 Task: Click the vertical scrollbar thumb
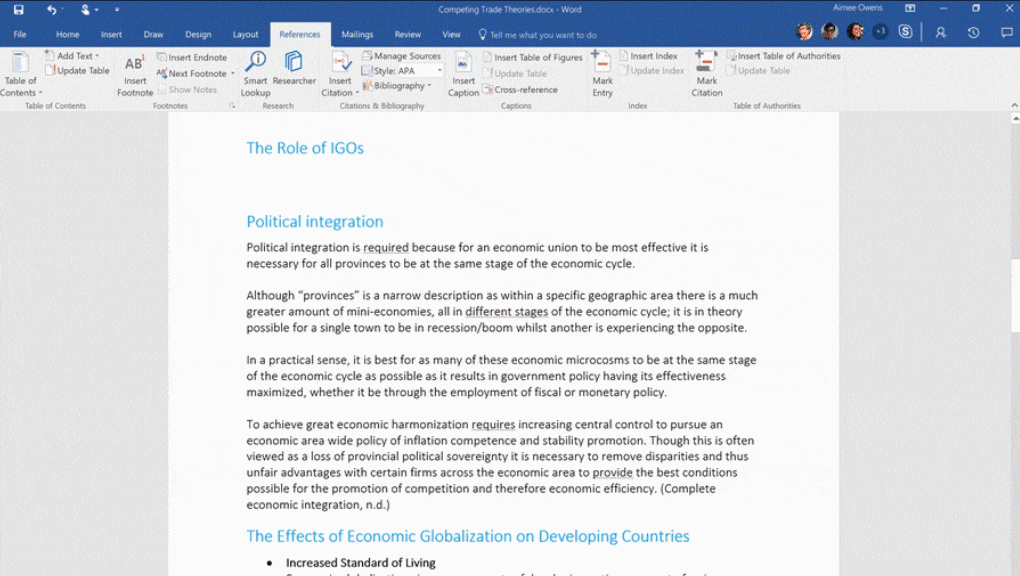(1015, 296)
